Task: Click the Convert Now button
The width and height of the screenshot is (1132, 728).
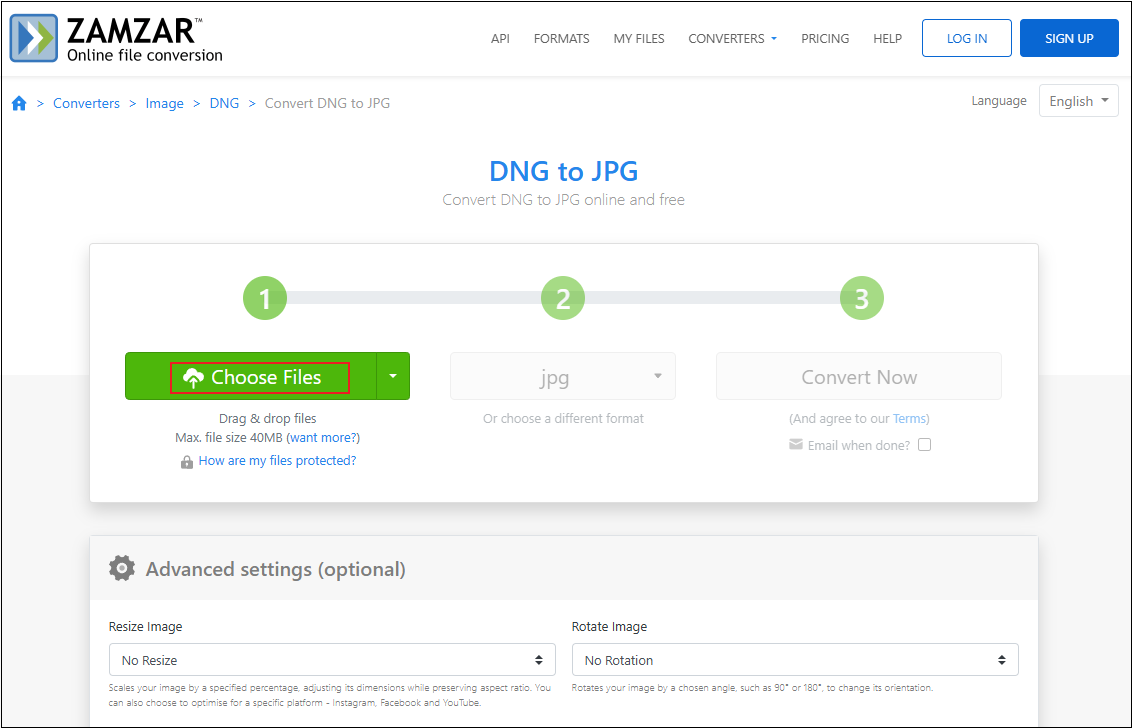Action: click(859, 376)
